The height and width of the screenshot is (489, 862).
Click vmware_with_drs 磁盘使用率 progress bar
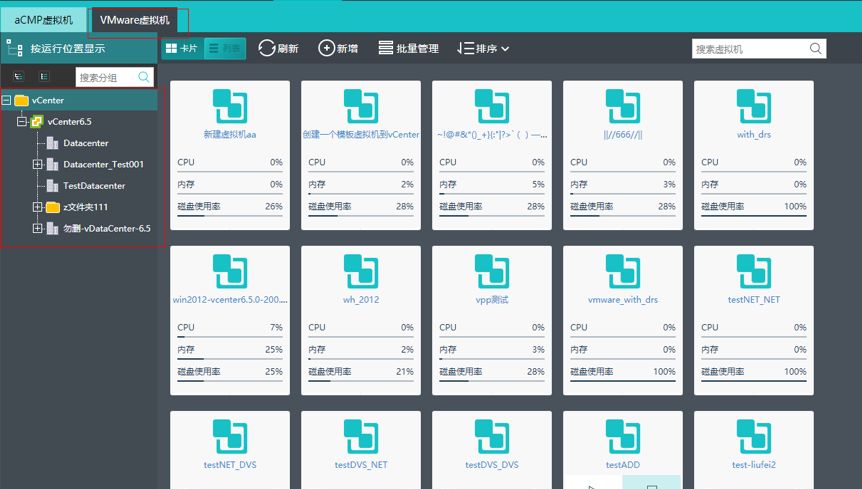623,381
